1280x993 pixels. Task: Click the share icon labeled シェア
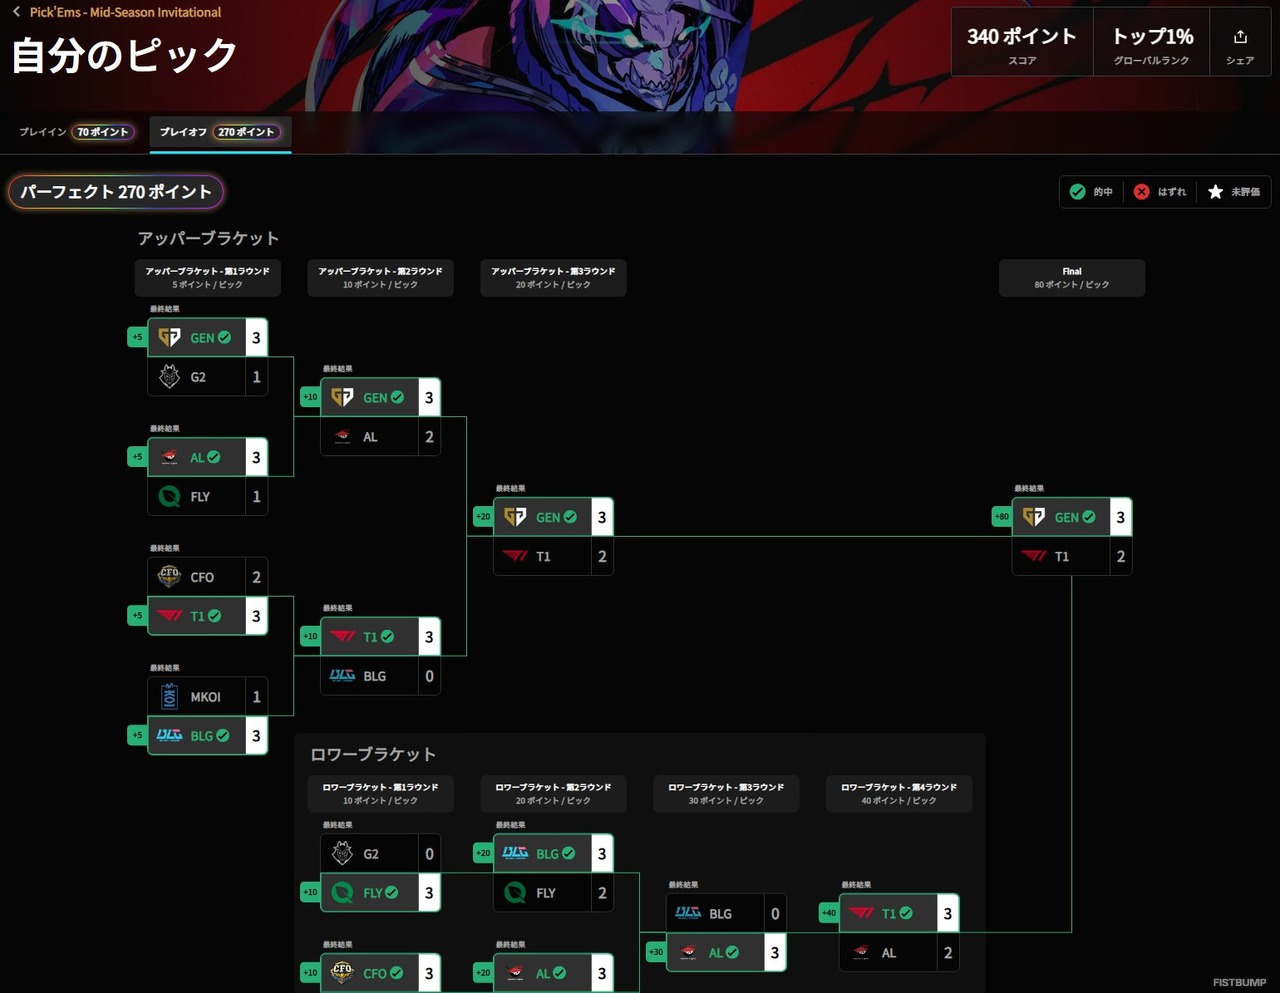(1240, 37)
